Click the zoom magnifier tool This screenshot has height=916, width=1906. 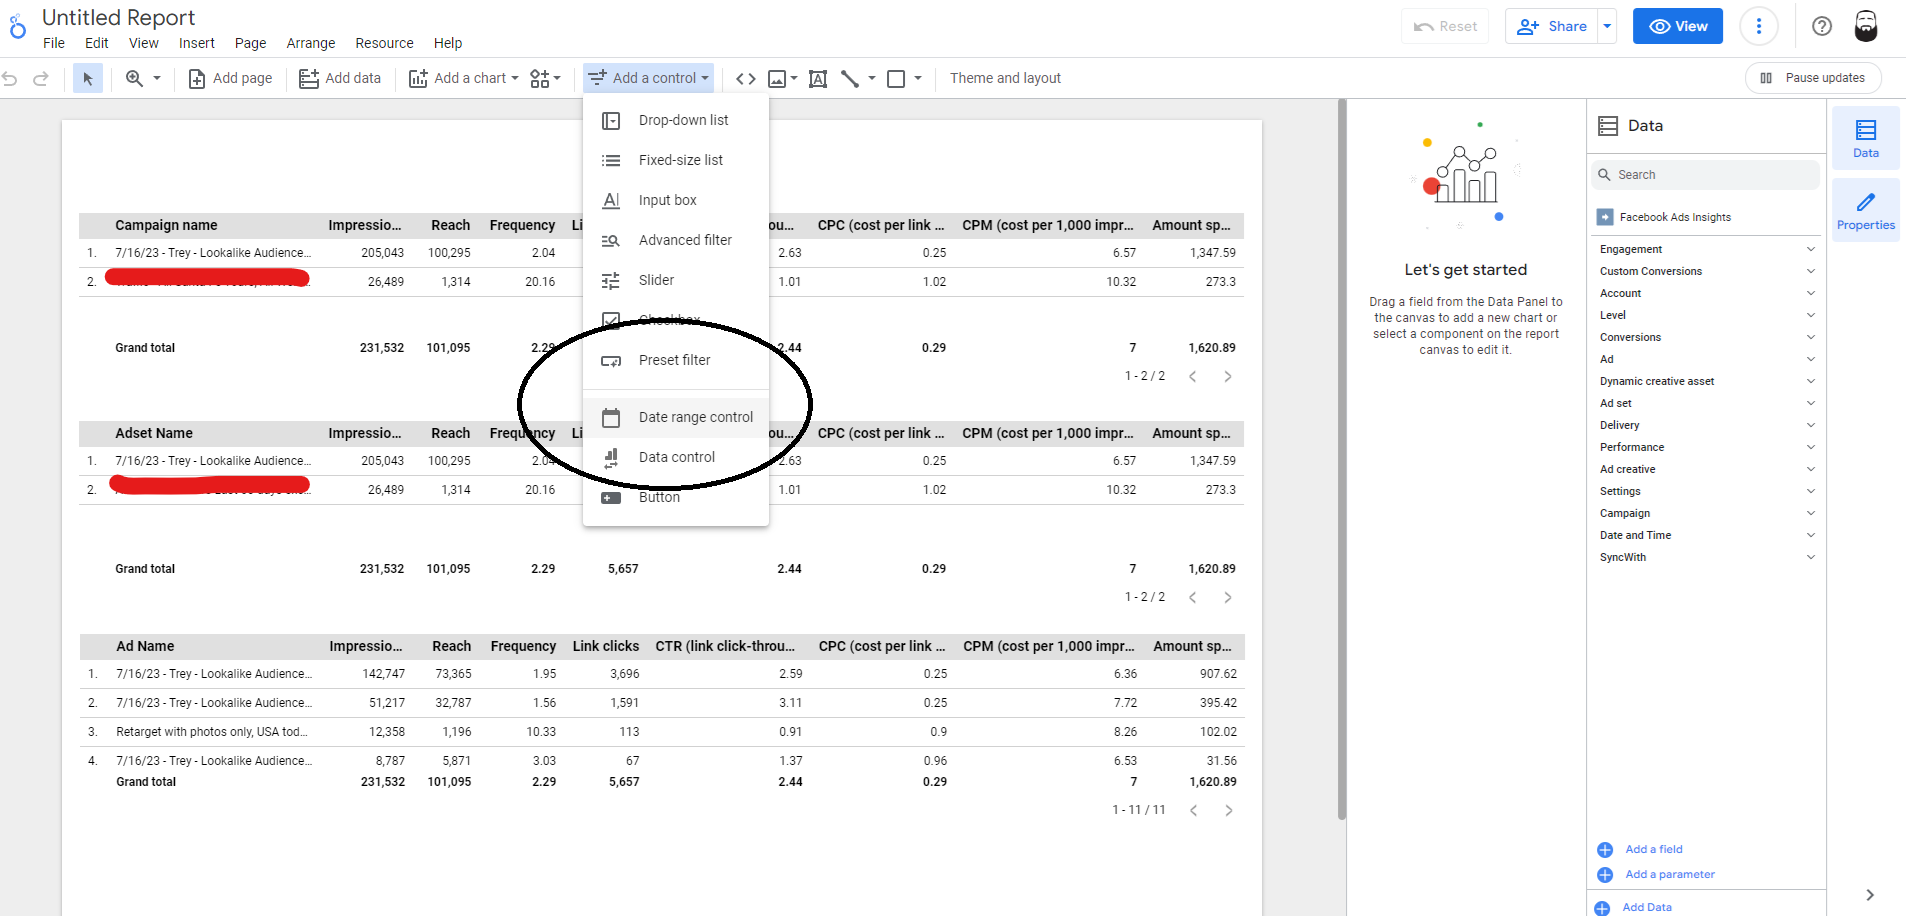click(134, 78)
